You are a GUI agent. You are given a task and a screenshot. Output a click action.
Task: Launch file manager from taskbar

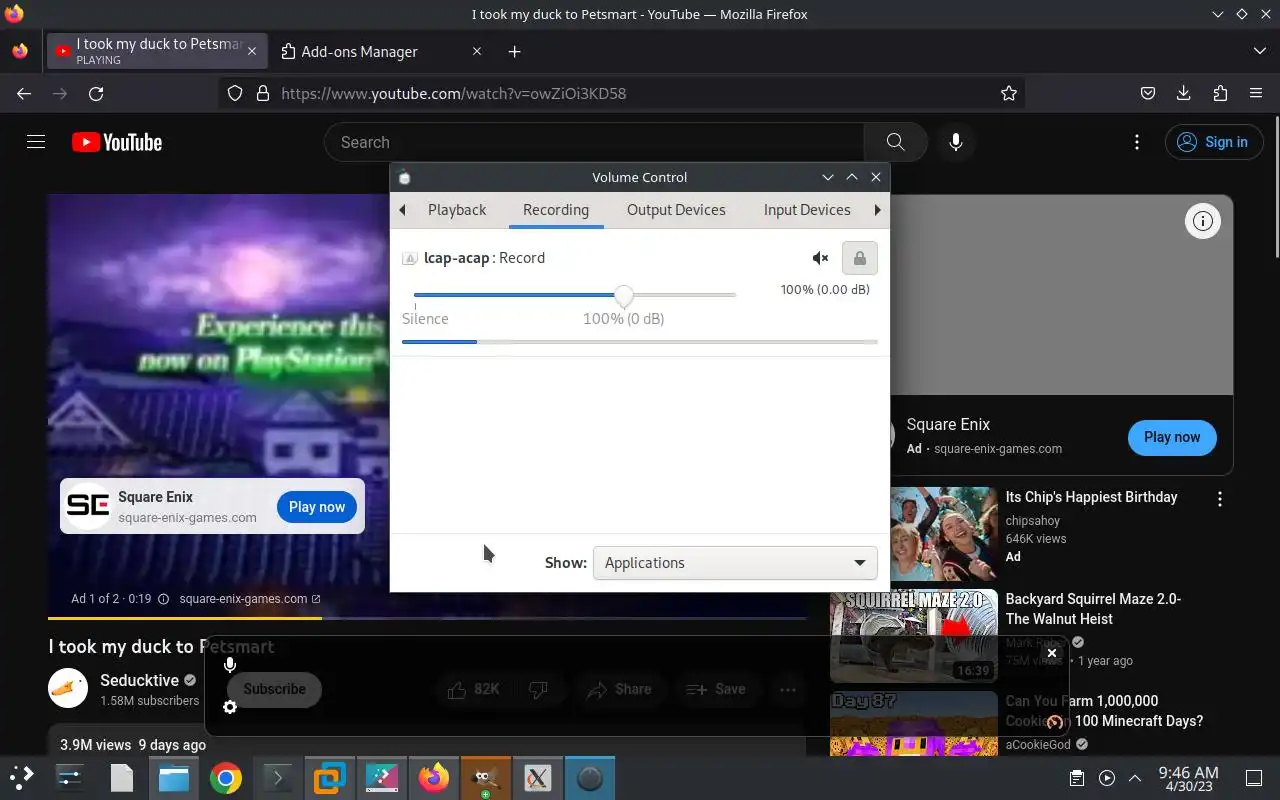(x=173, y=777)
